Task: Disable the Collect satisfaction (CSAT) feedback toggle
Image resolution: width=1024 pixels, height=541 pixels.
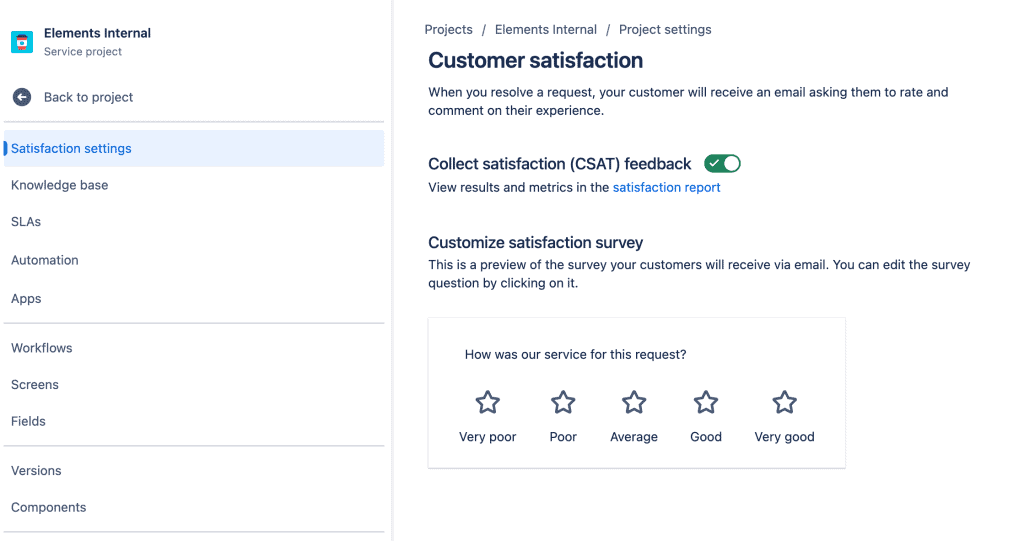Action: coord(722,164)
